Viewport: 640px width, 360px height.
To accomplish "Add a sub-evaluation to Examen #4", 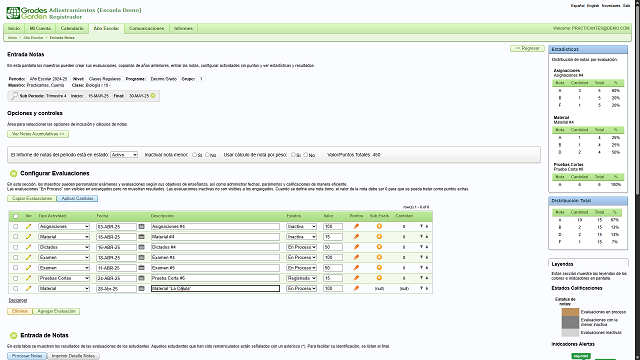I will tap(379, 257).
